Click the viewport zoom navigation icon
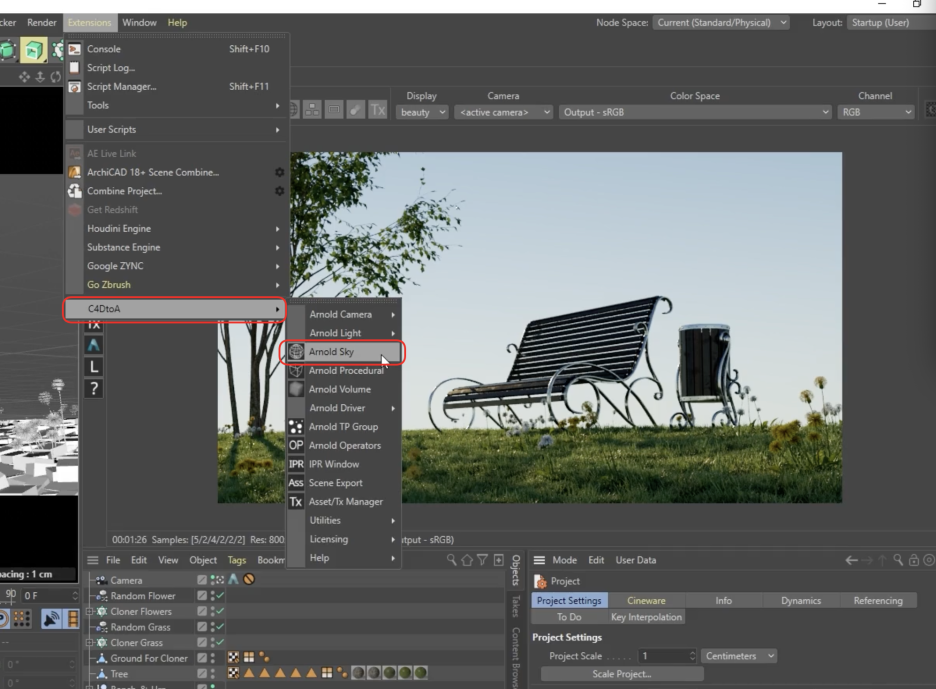This screenshot has height=689, width=936. 40,77
